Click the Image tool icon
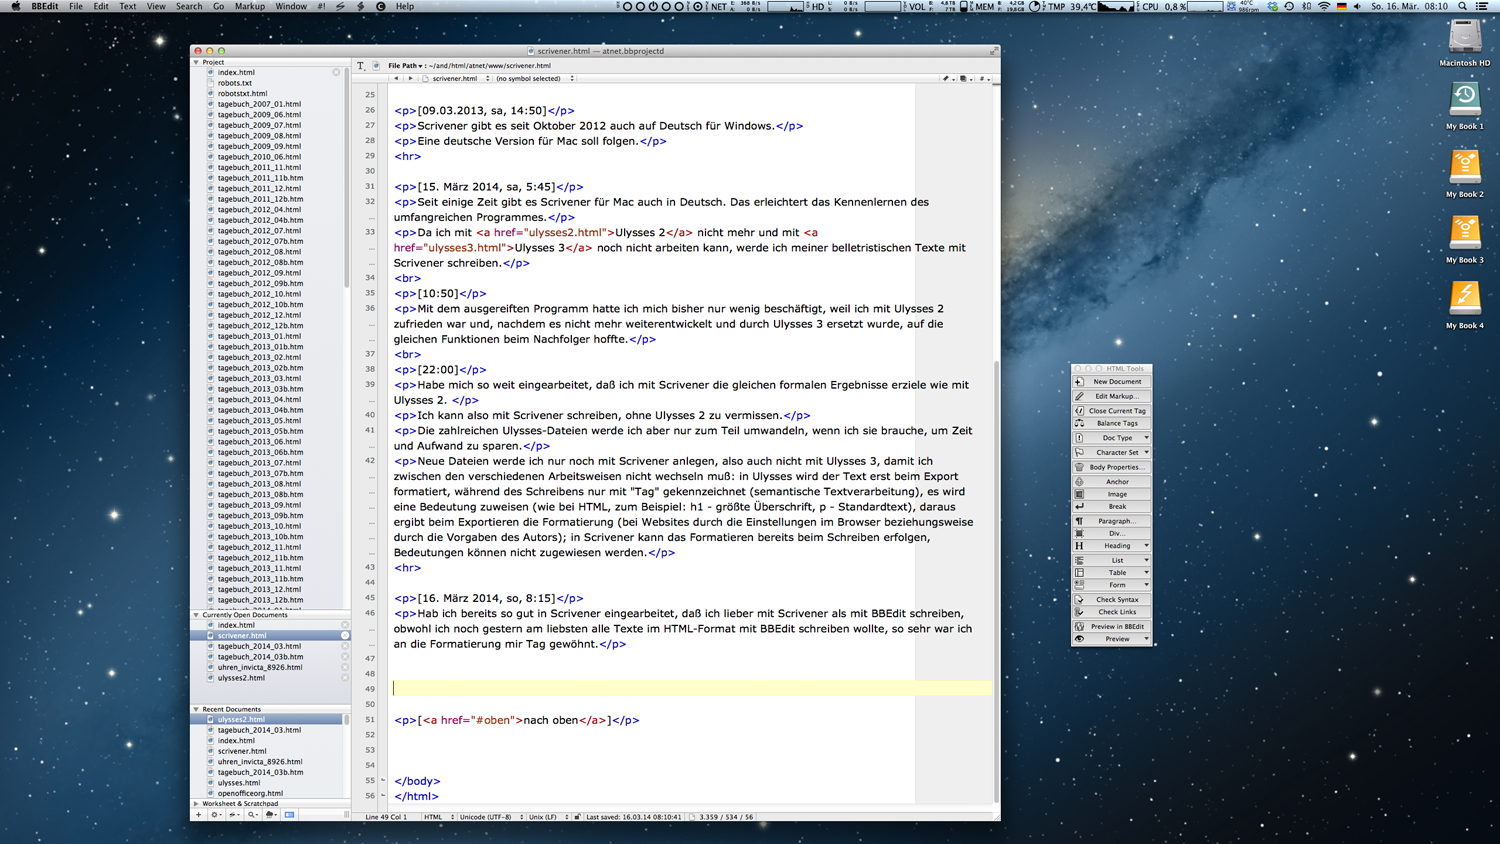The height and width of the screenshot is (844, 1500). (1079, 494)
